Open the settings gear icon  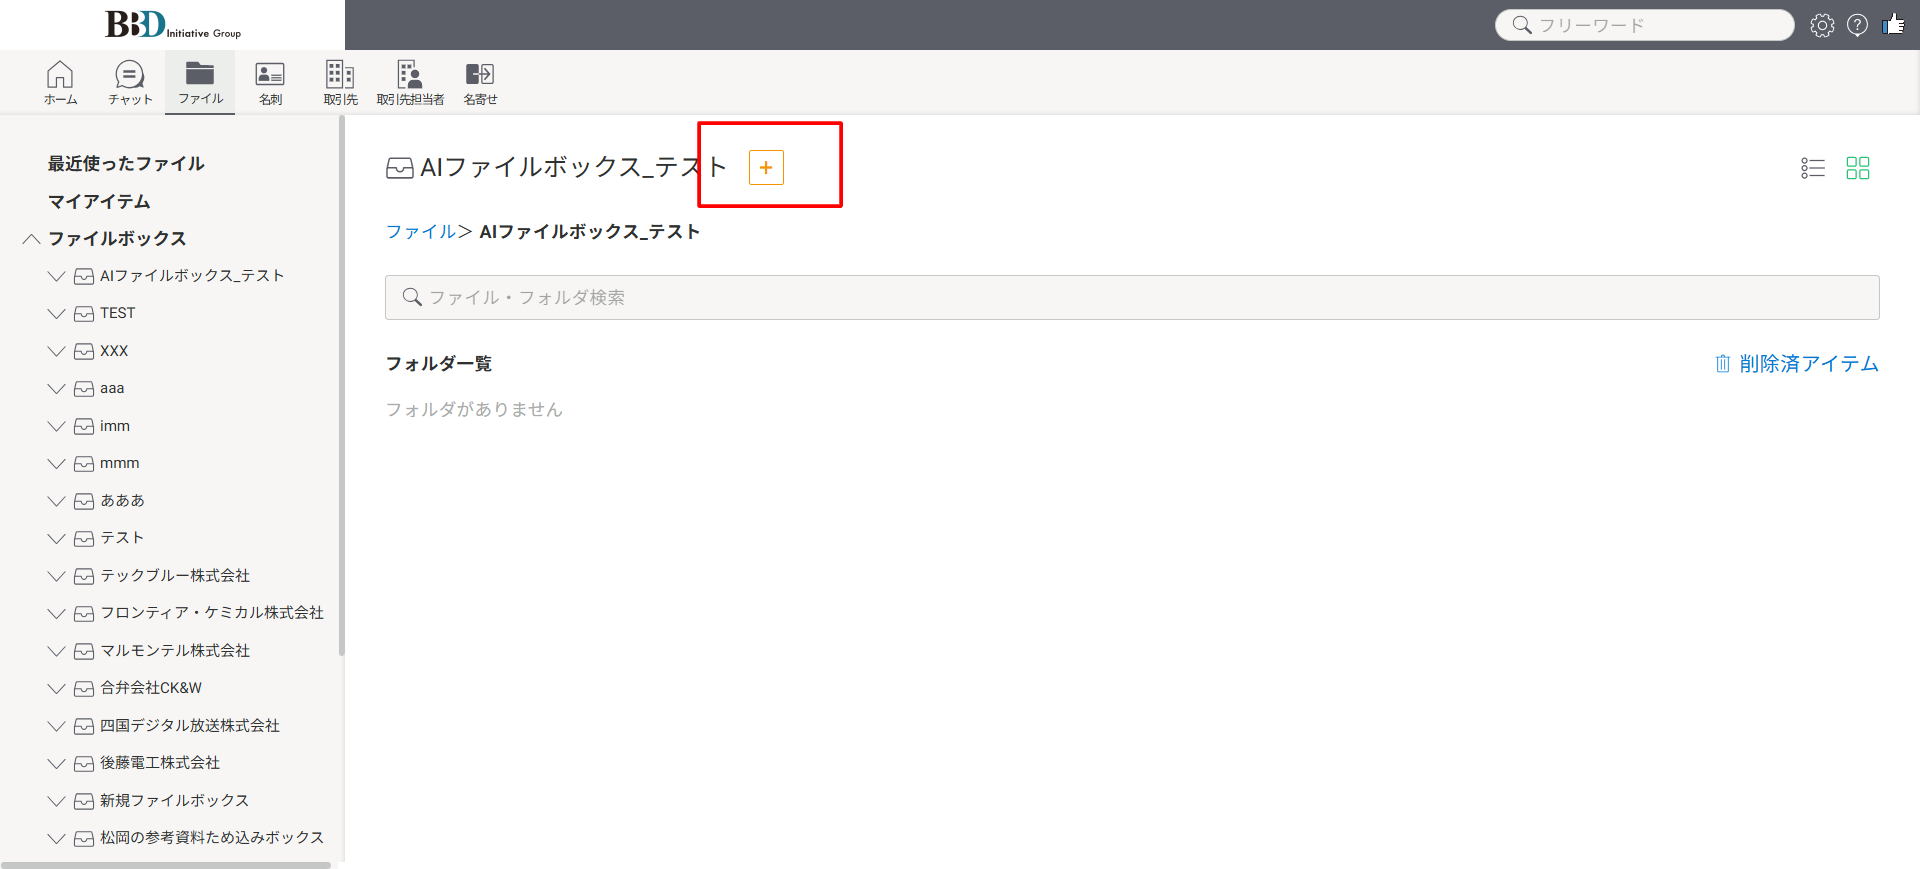point(1822,25)
